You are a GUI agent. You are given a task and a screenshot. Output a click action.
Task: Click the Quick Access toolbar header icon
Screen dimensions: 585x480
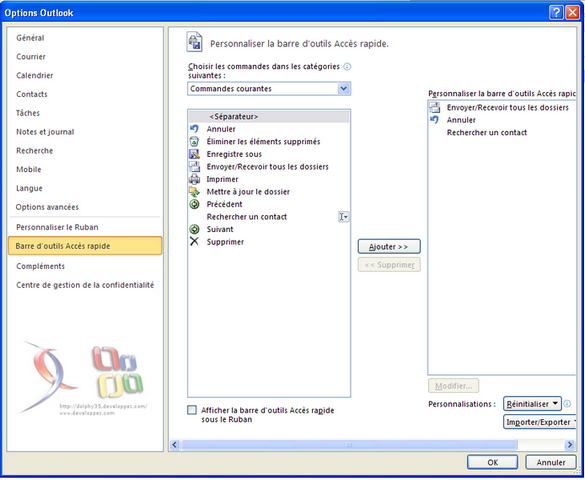click(x=194, y=42)
